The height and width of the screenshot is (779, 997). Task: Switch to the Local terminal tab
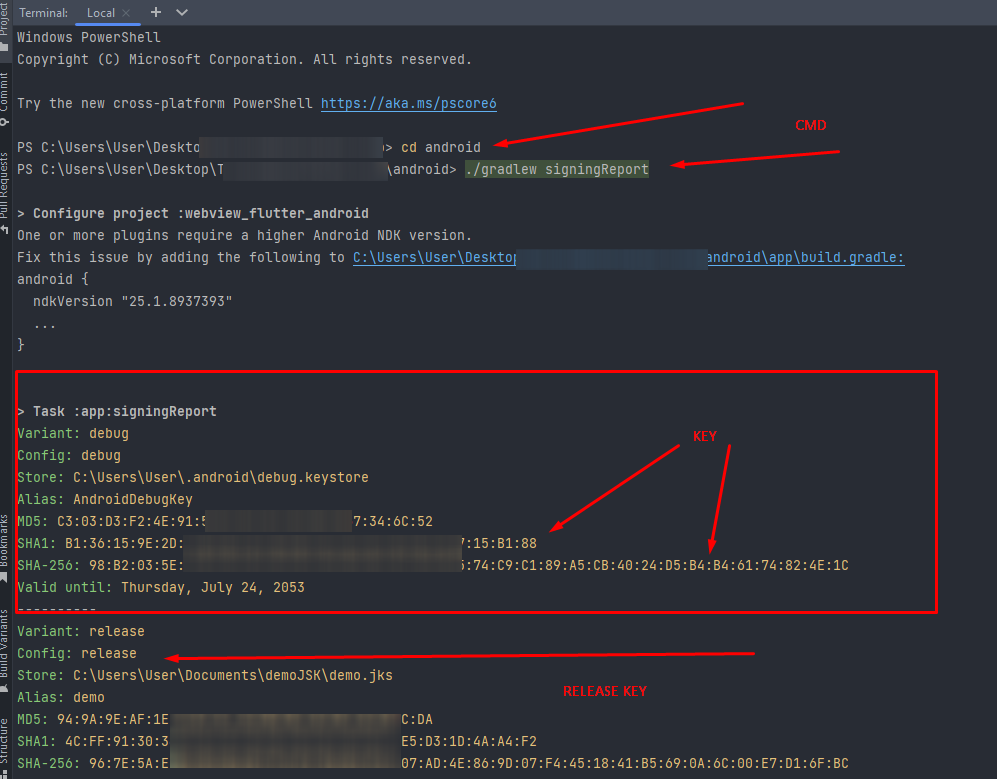[x=101, y=13]
